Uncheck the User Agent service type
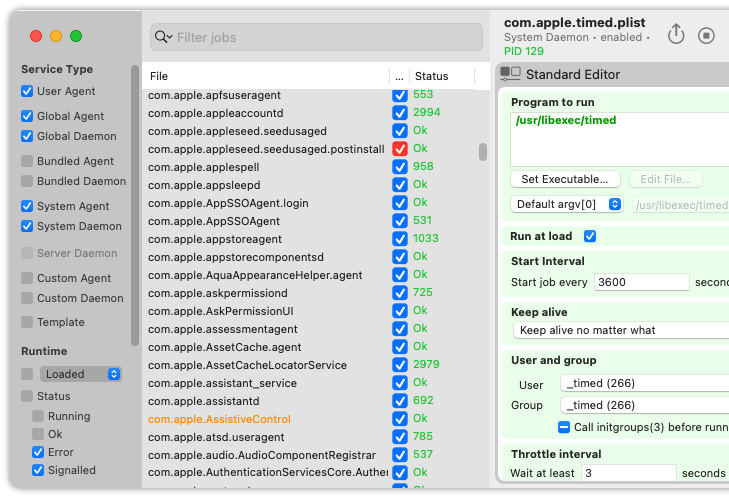 [27, 91]
